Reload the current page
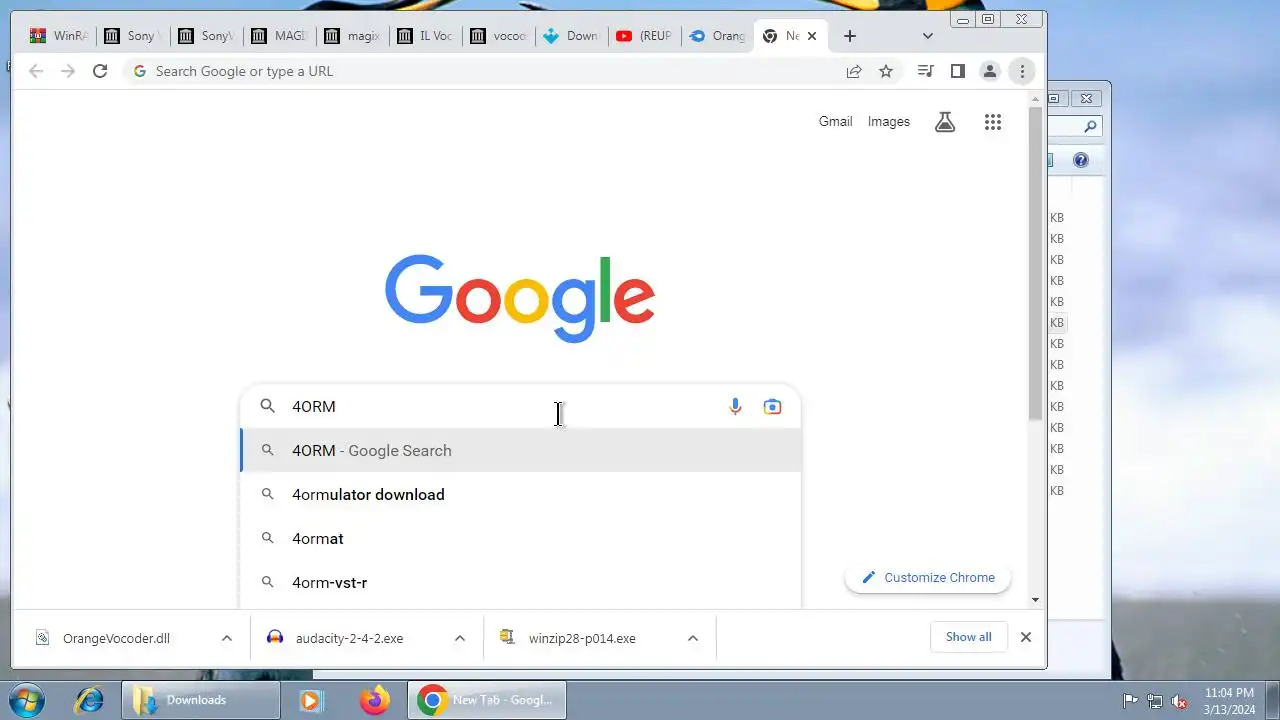 coord(100,71)
